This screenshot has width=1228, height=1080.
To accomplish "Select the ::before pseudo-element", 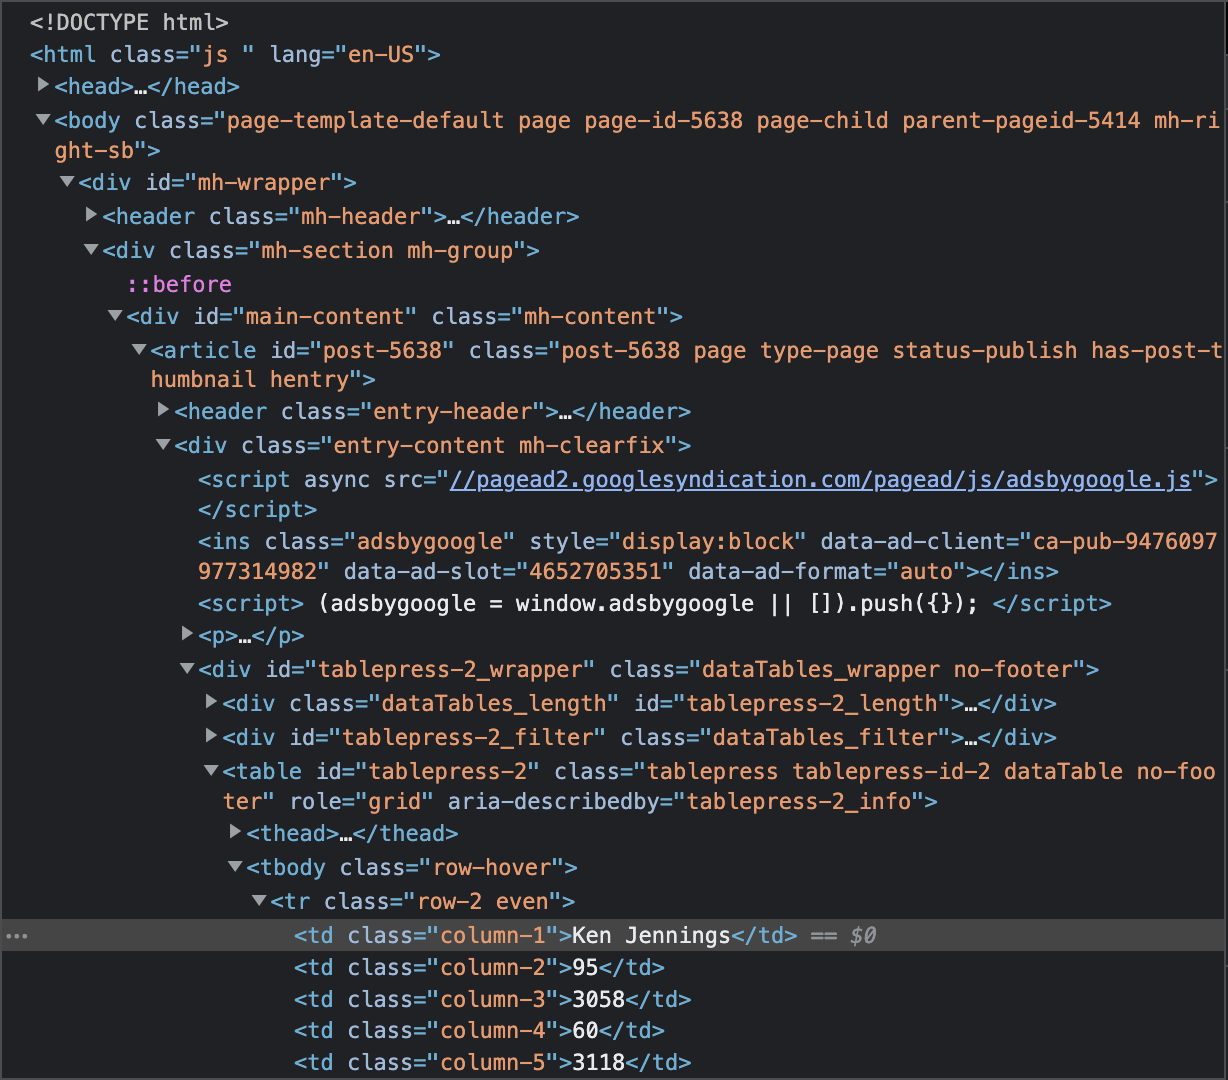I will (179, 284).
